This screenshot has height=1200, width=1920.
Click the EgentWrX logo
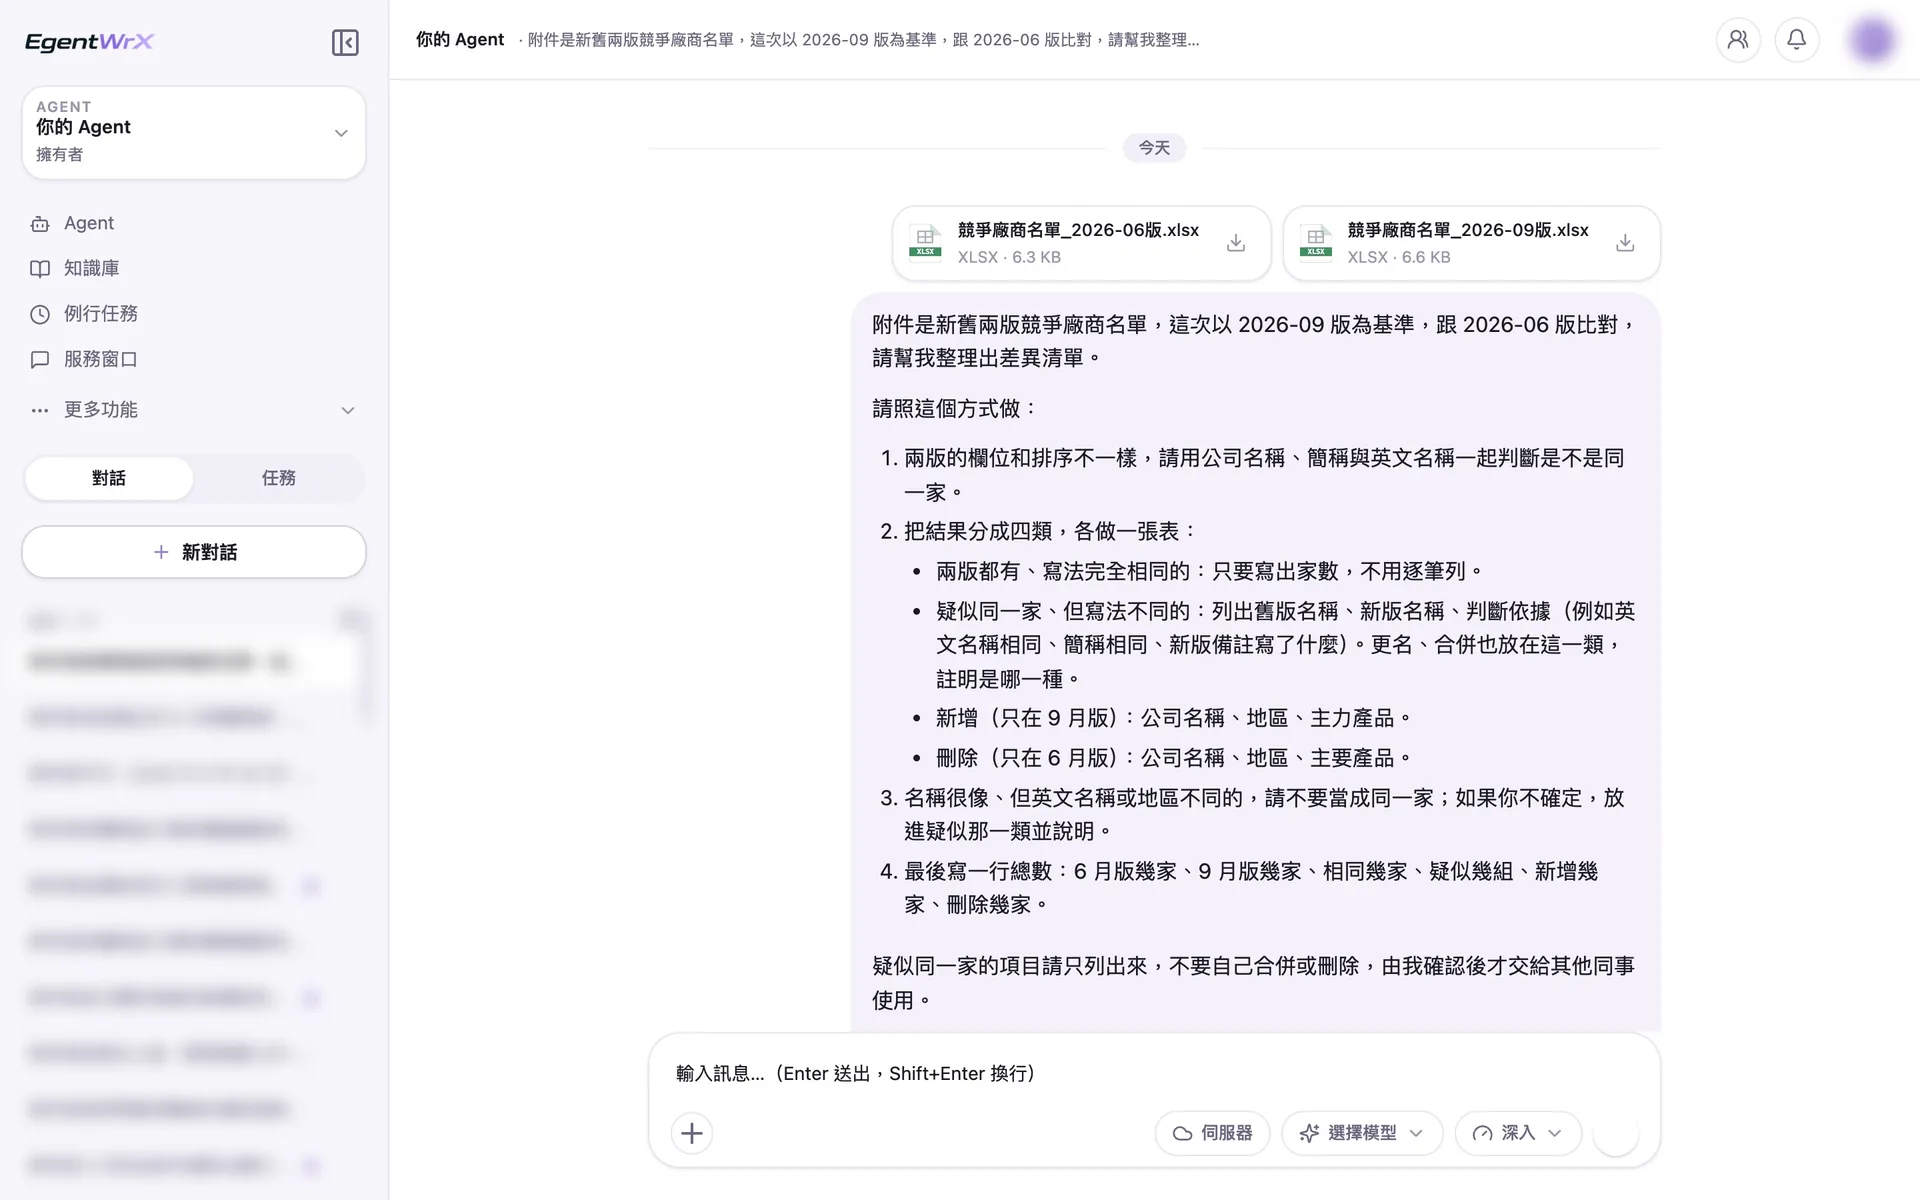[89, 41]
